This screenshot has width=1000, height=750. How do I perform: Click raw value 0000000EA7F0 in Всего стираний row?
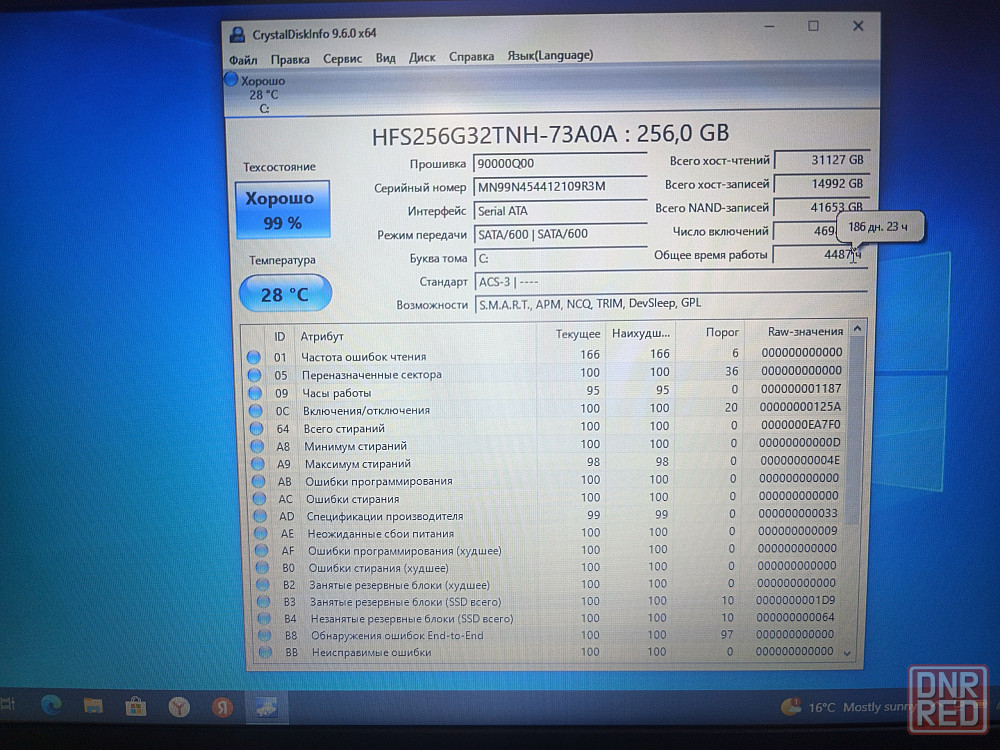point(800,425)
